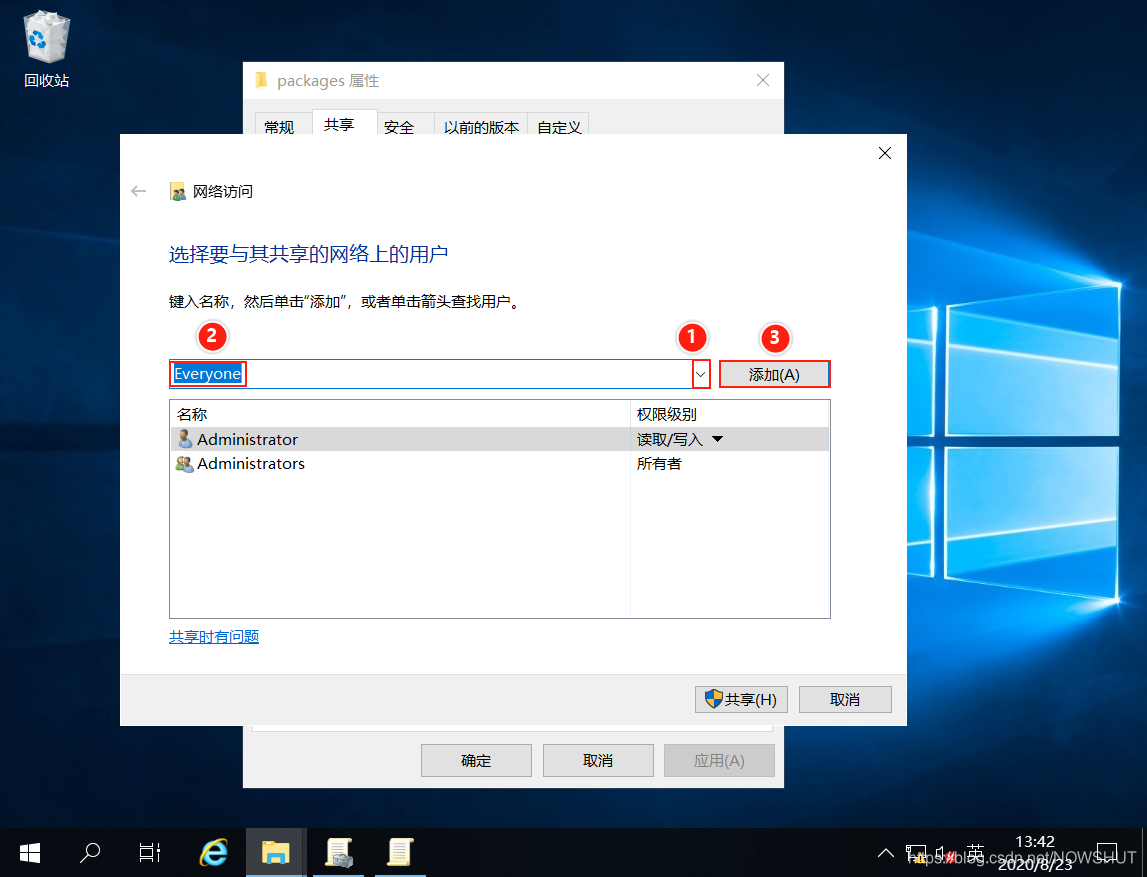The width and height of the screenshot is (1147, 877).
Task: Close the Network Access wizard window
Action: point(885,153)
